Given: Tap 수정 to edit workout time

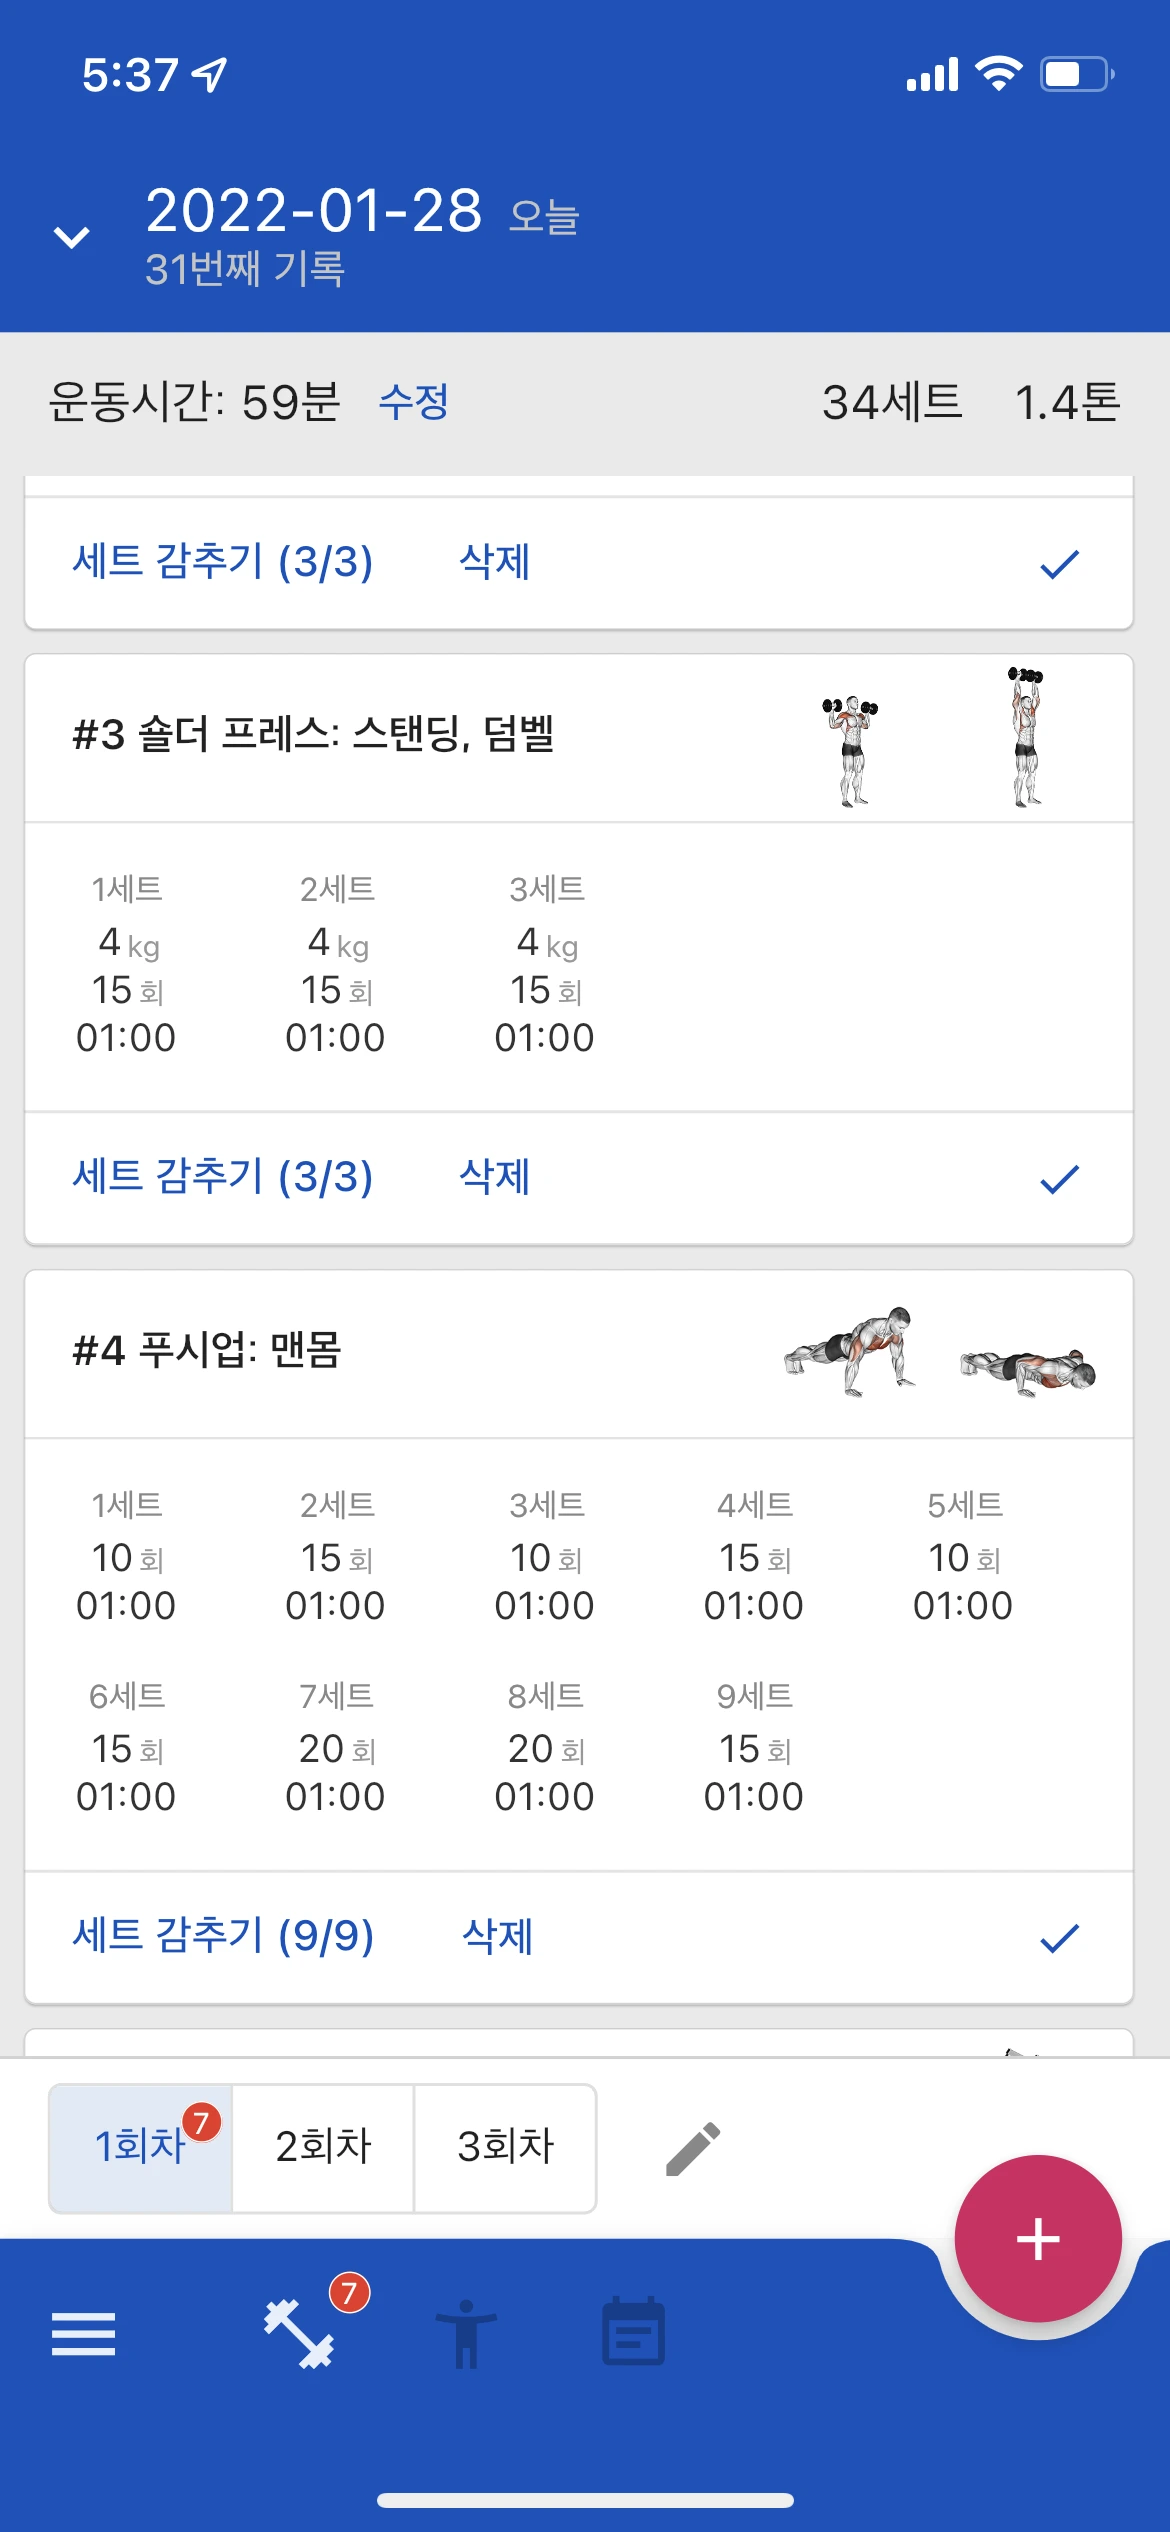Looking at the screenshot, I should tap(414, 402).
